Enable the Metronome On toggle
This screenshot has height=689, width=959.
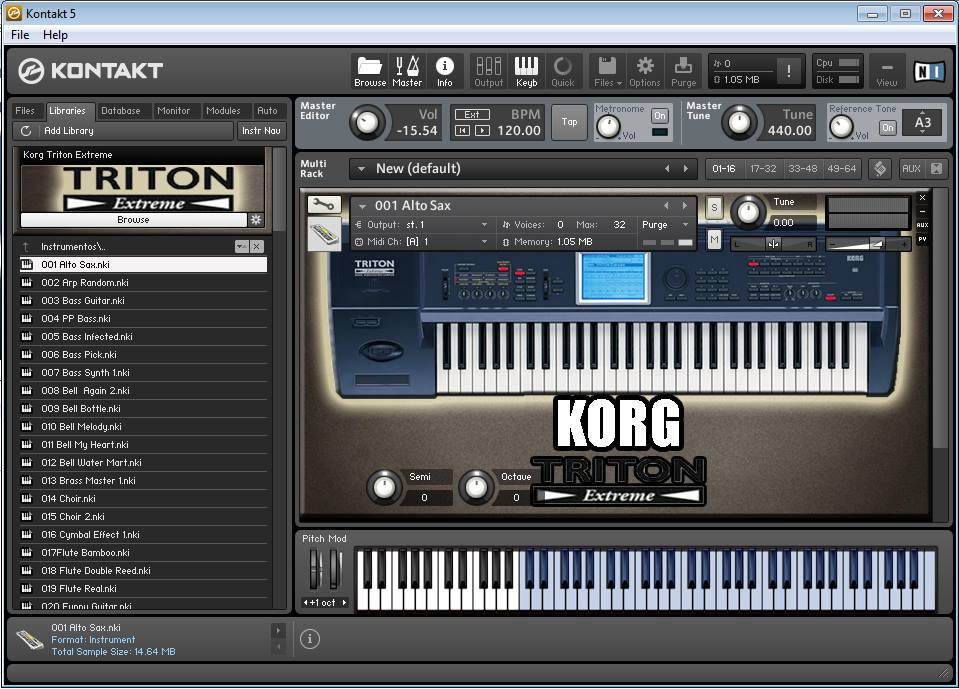(659, 114)
